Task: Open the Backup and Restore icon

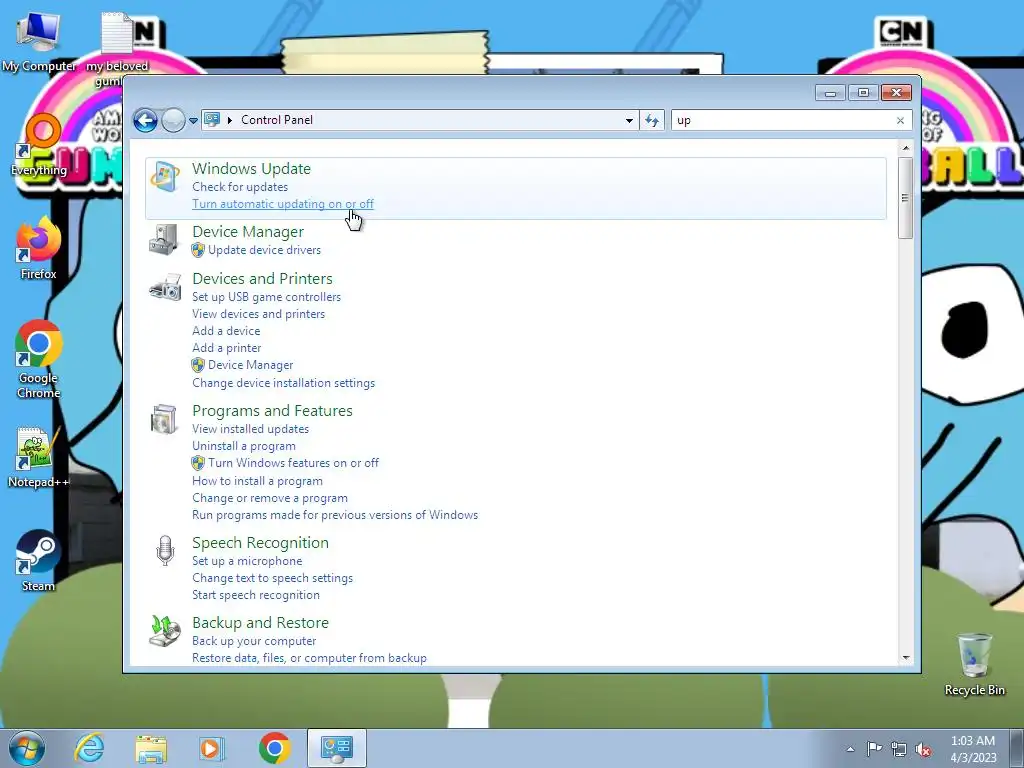Action: click(164, 631)
